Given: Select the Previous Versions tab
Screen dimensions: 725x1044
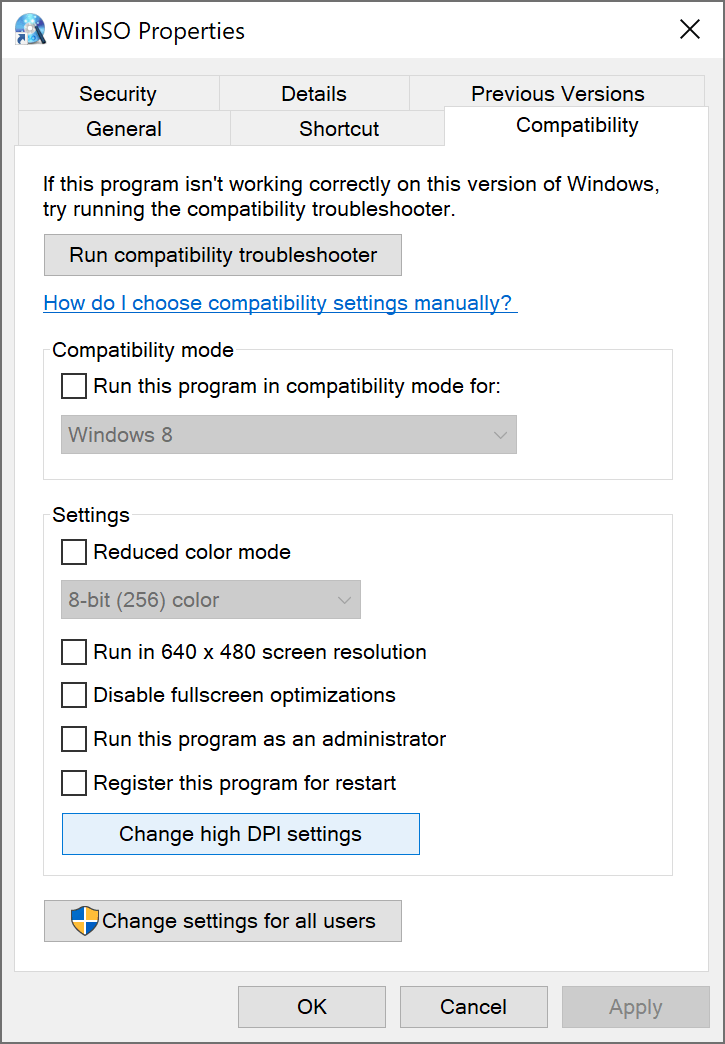Looking at the screenshot, I should (556, 93).
